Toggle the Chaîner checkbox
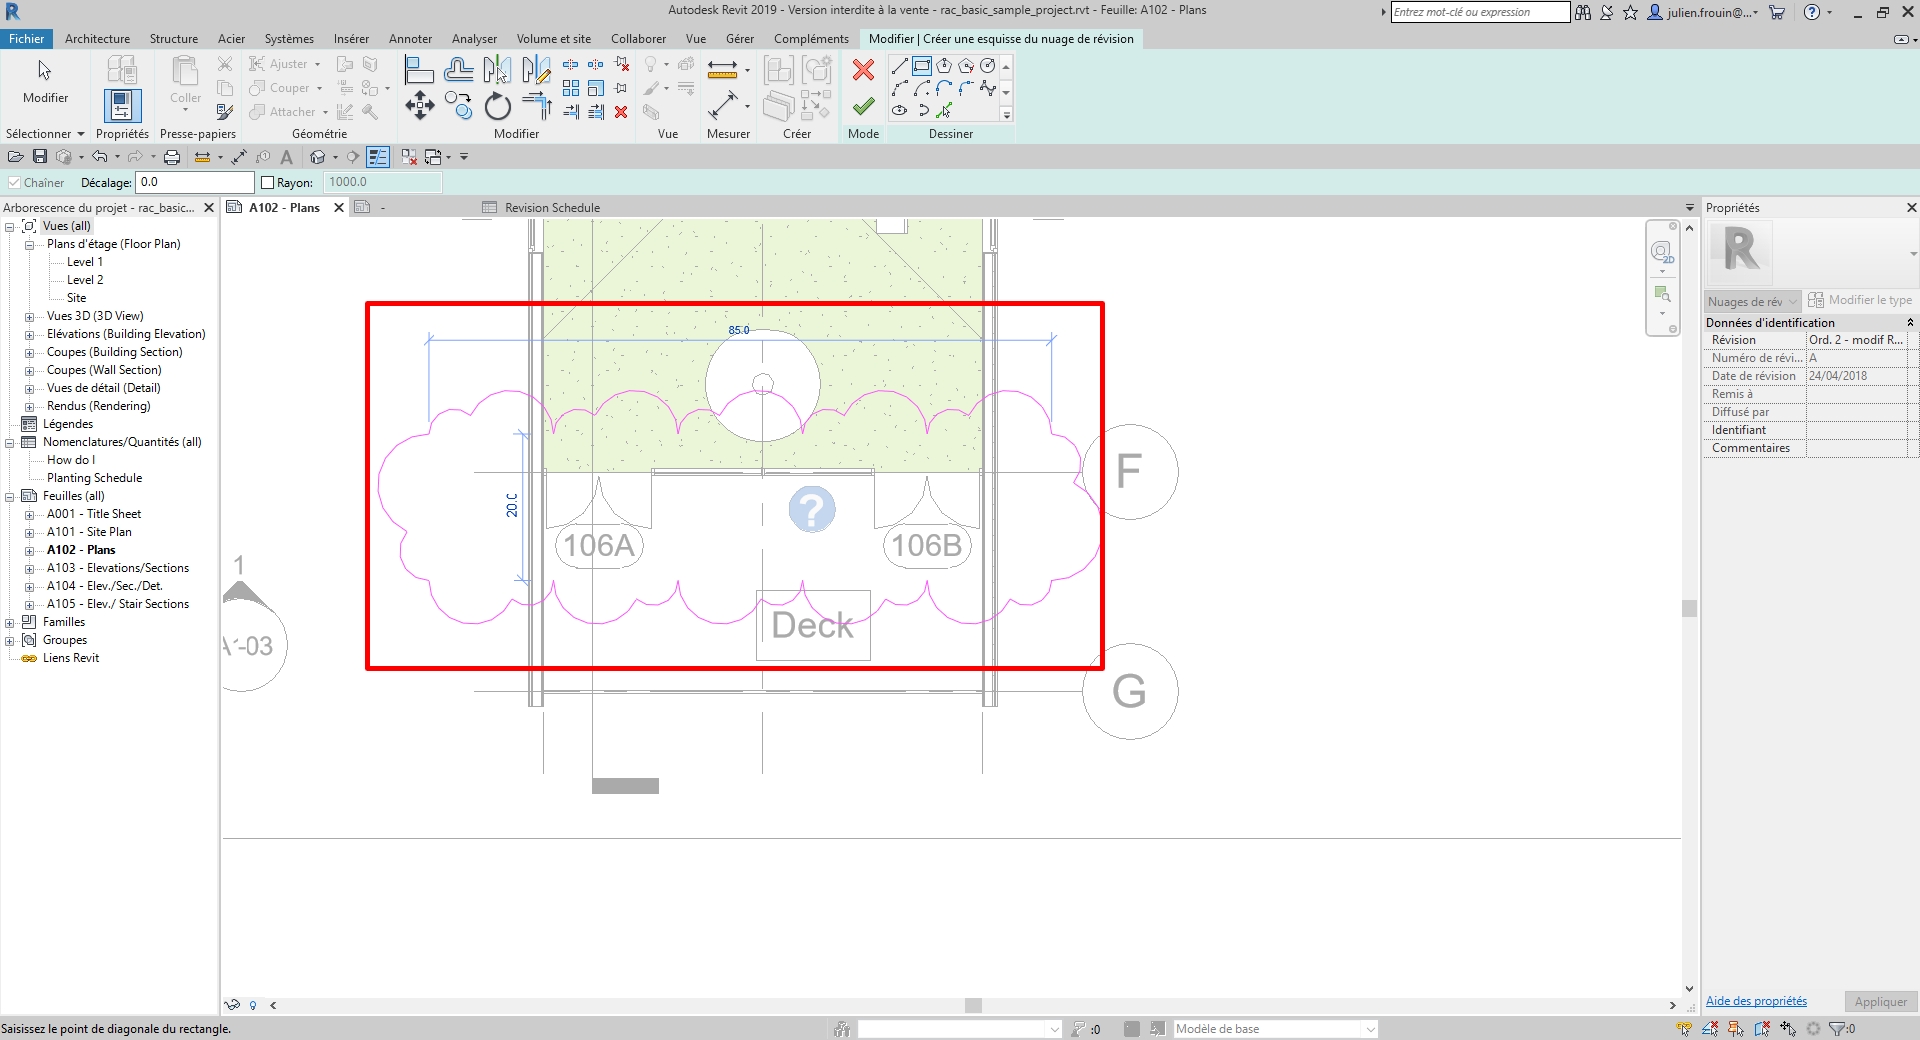 tap(14, 183)
